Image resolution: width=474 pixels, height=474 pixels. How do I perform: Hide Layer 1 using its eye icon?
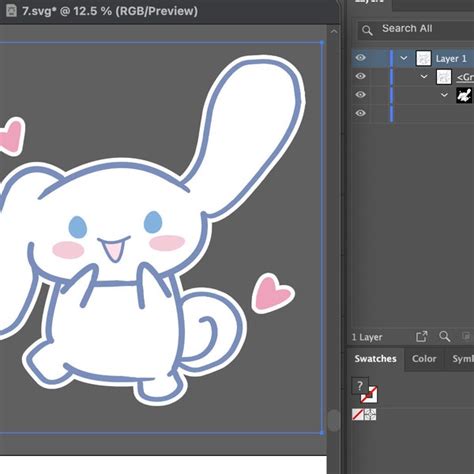pos(360,58)
